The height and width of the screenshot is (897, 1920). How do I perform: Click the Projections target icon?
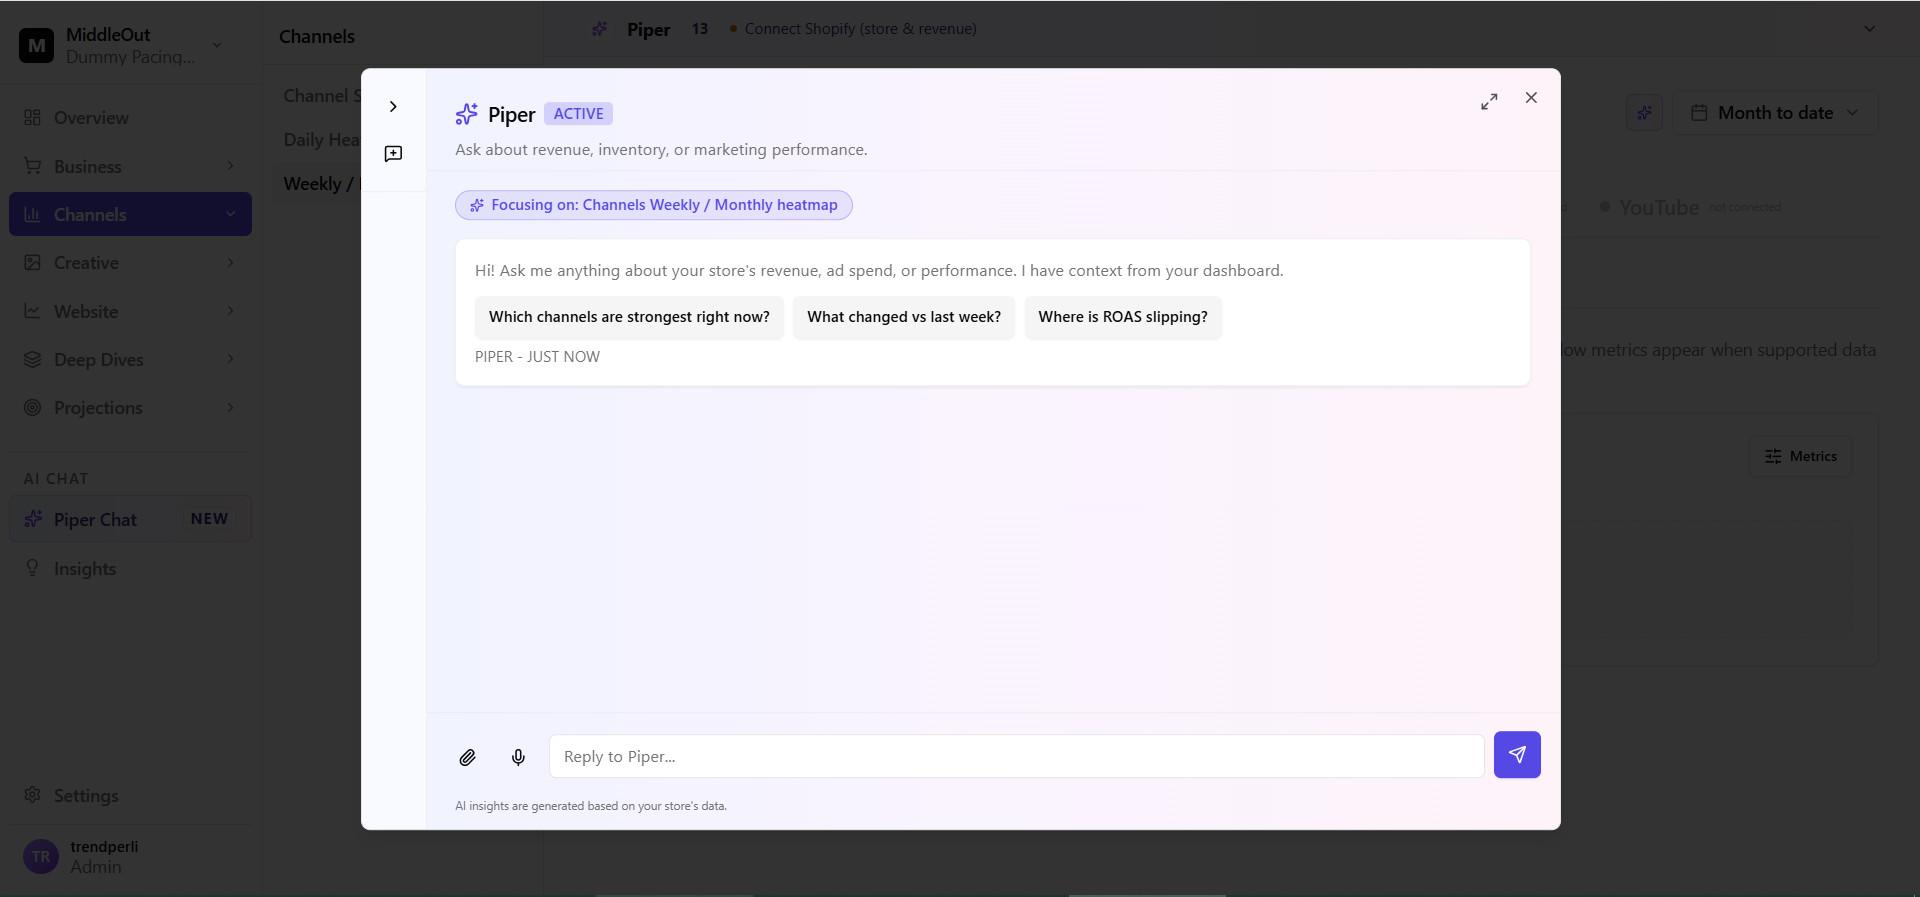tap(33, 407)
